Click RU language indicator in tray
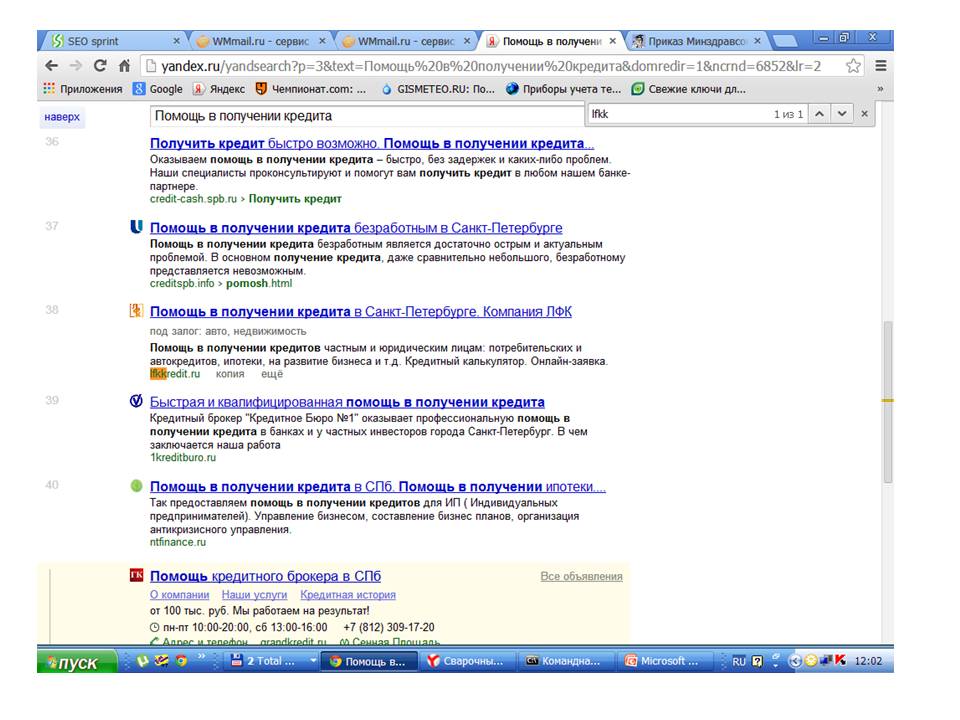Viewport: 960px width, 720px height. (x=739, y=662)
